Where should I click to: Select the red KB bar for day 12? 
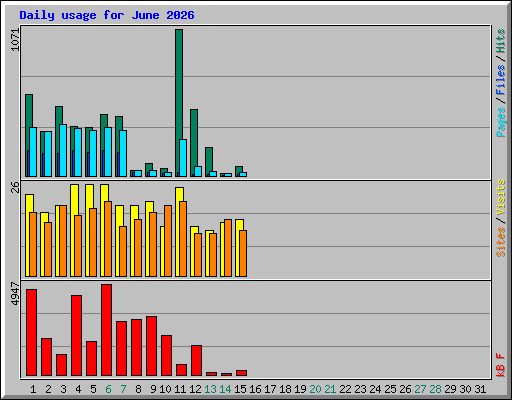(x=196, y=360)
